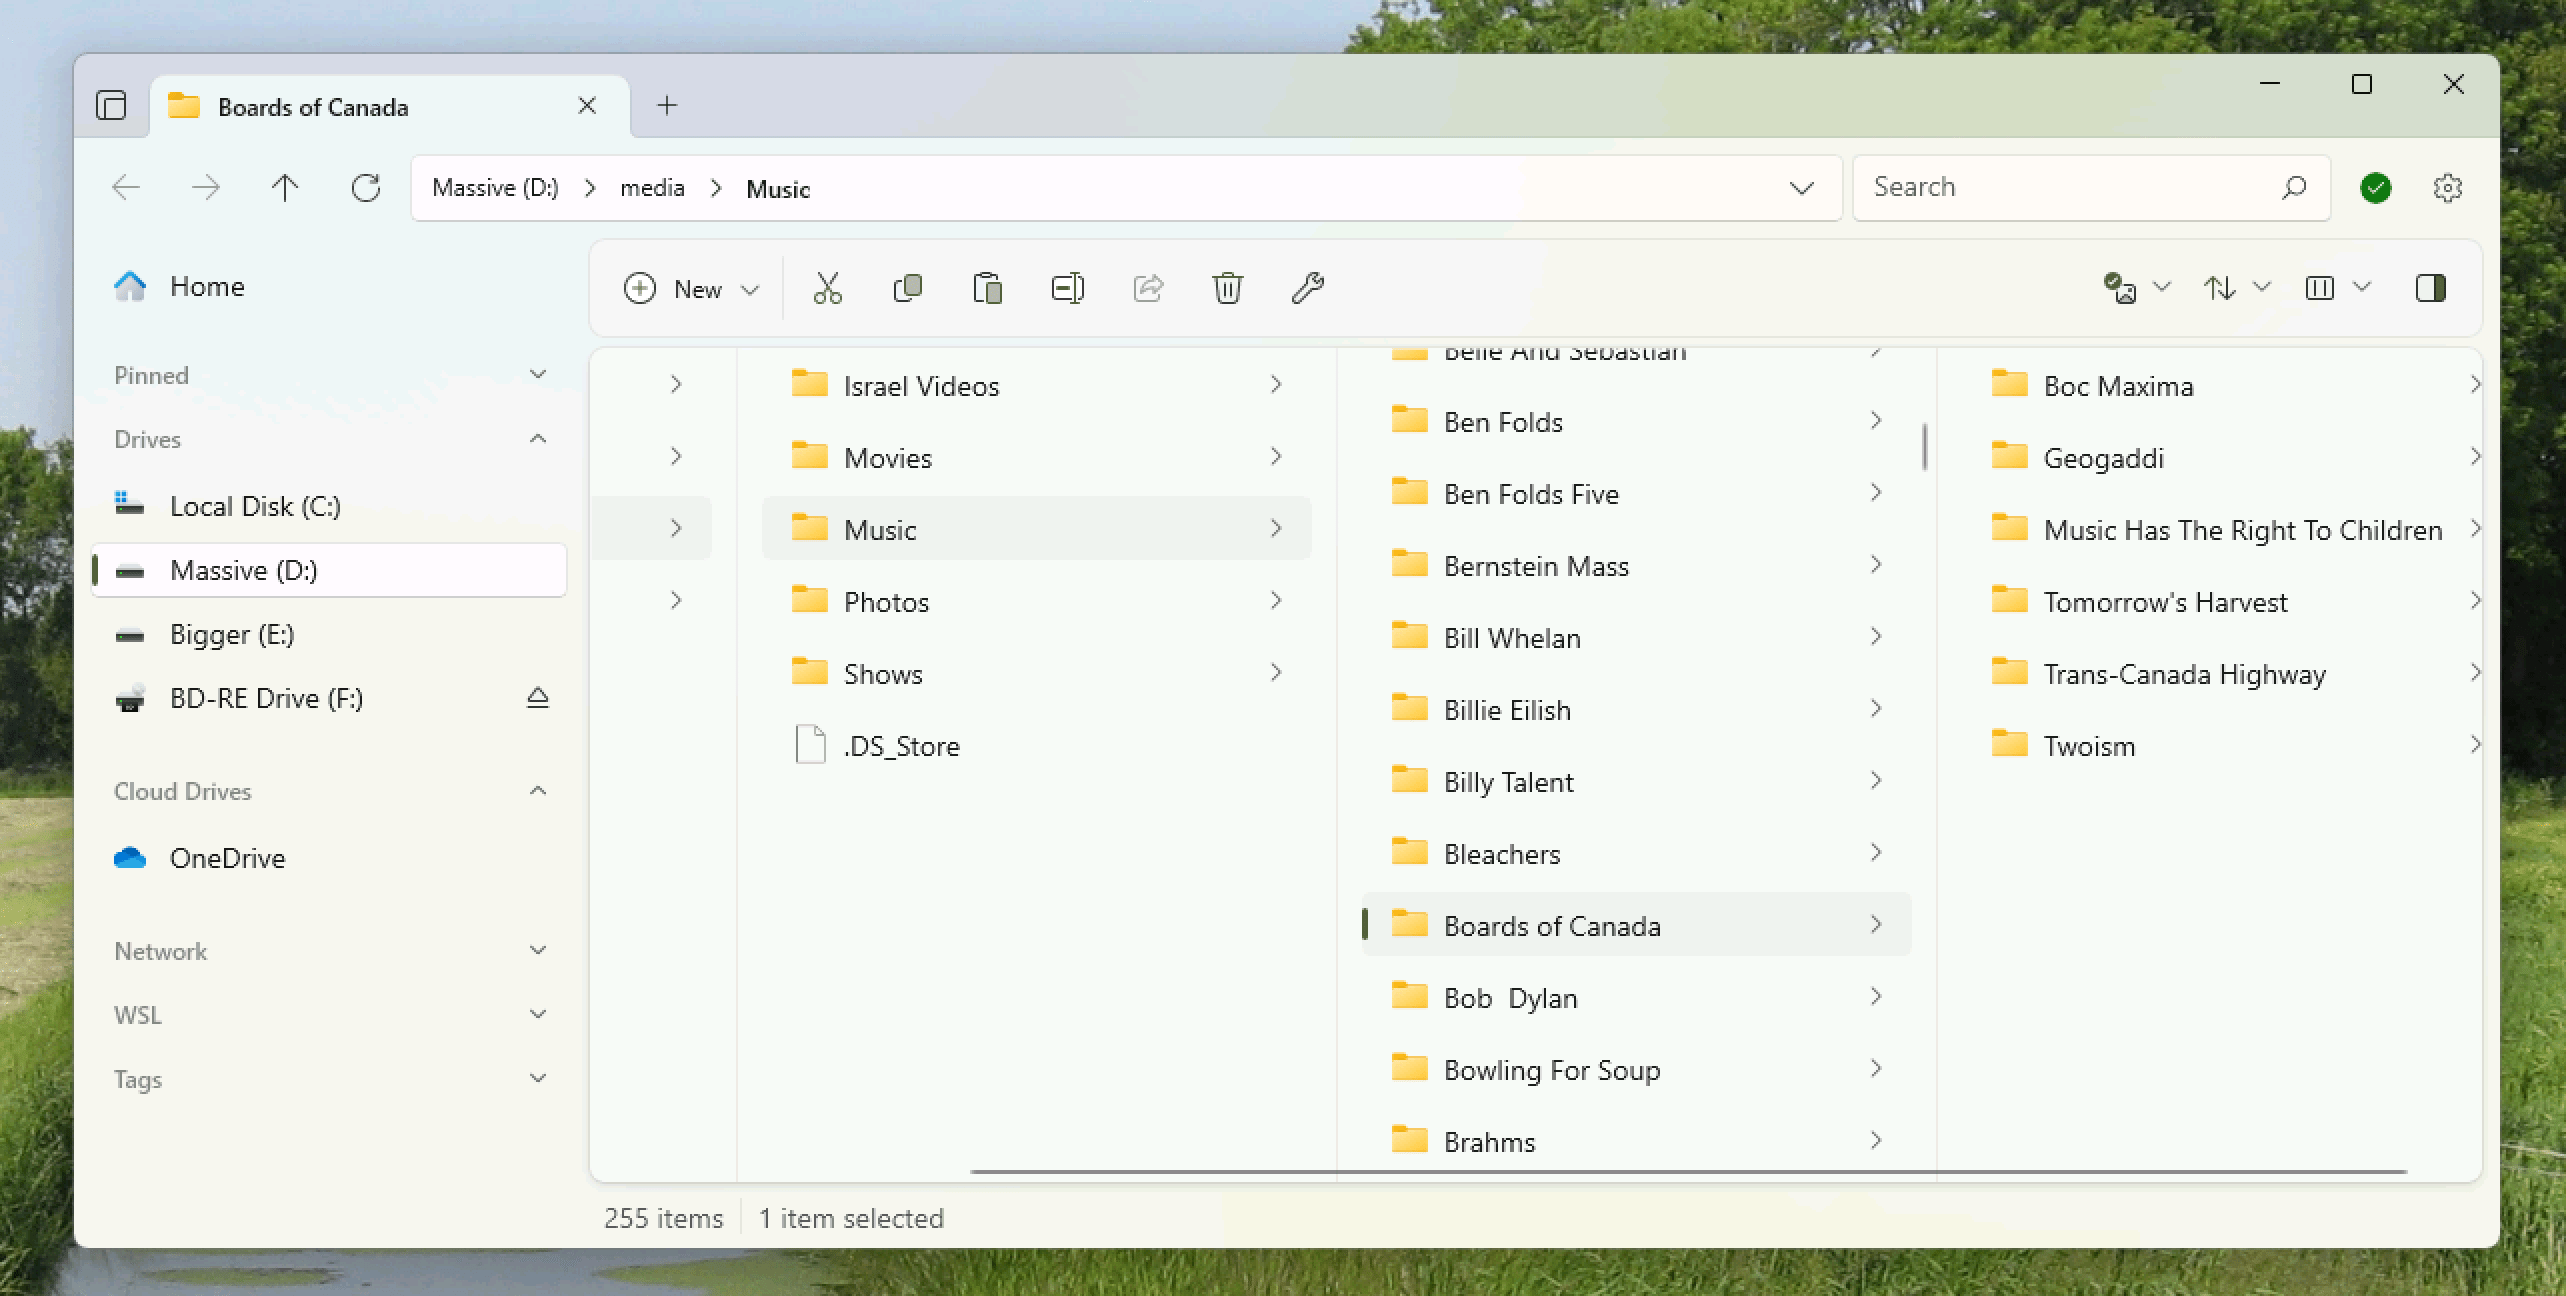Toggle the preview pane button
The width and height of the screenshot is (2566, 1296).
click(2430, 288)
